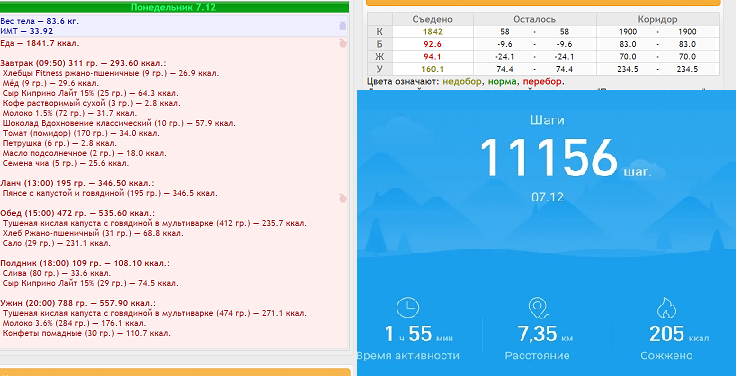Screen dimensions: 736x376
Task: Click the row label Ж in the nutrition table
Action: coord(379,57)
